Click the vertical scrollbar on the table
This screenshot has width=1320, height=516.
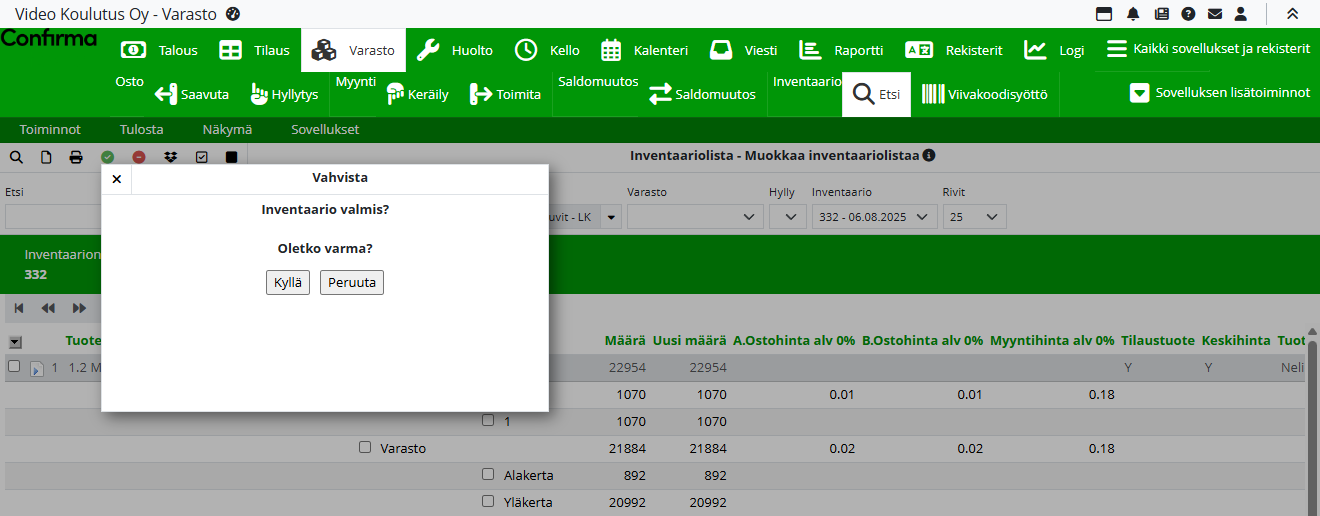[x=1312, y=420]
